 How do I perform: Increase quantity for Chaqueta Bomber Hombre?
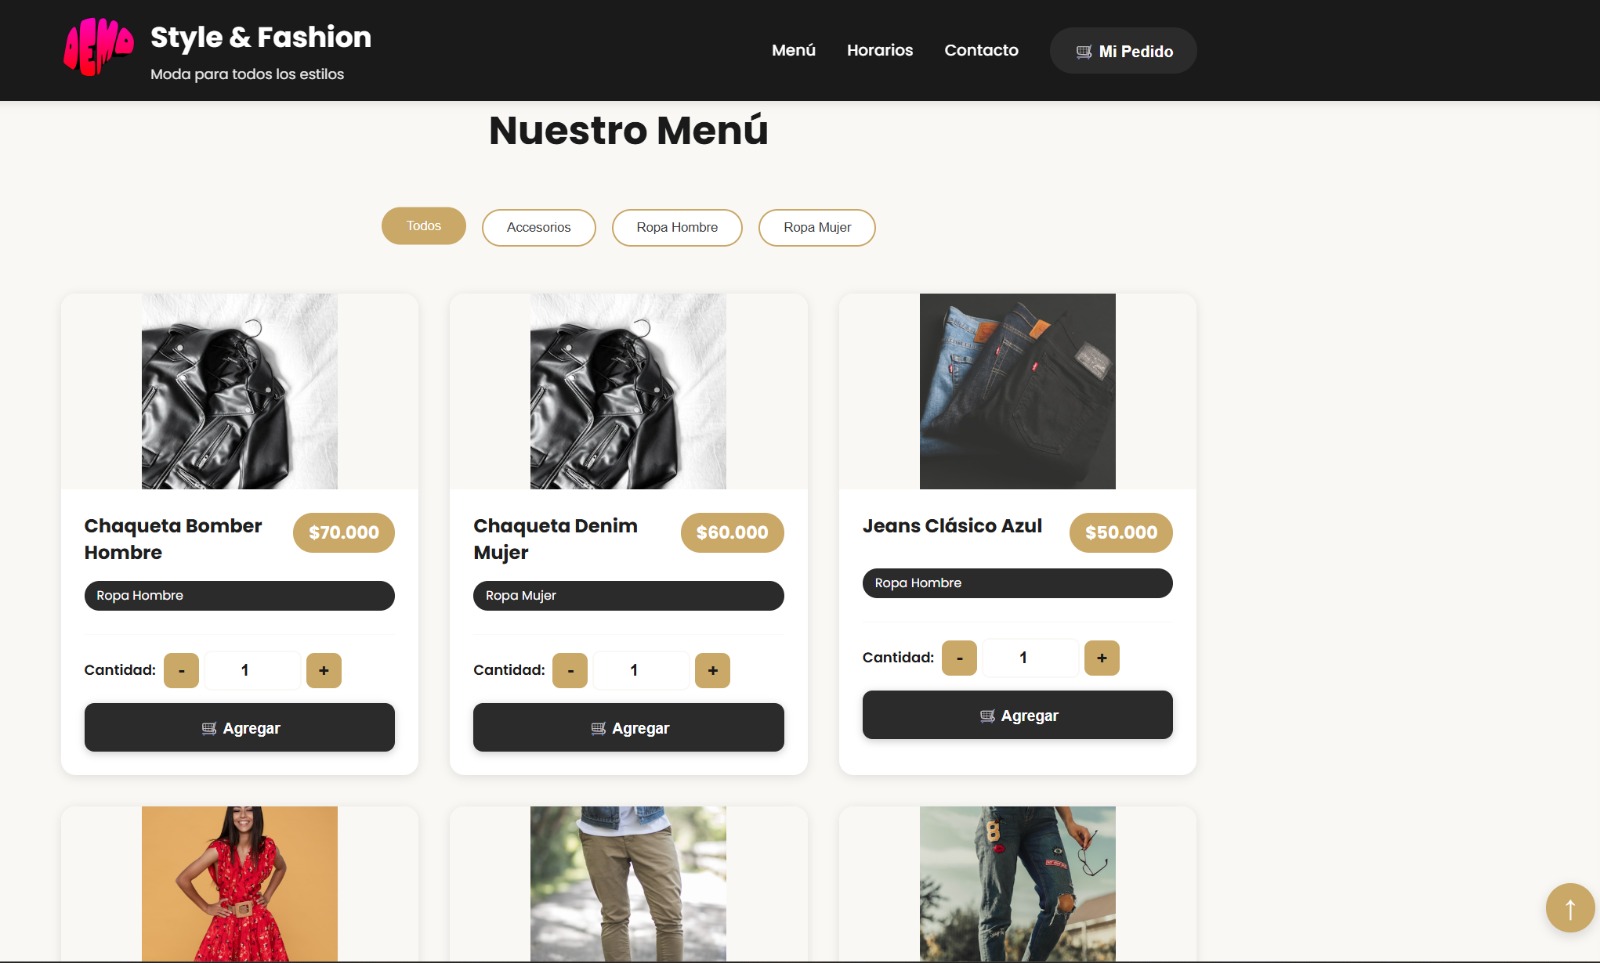(x=324, y=670)
